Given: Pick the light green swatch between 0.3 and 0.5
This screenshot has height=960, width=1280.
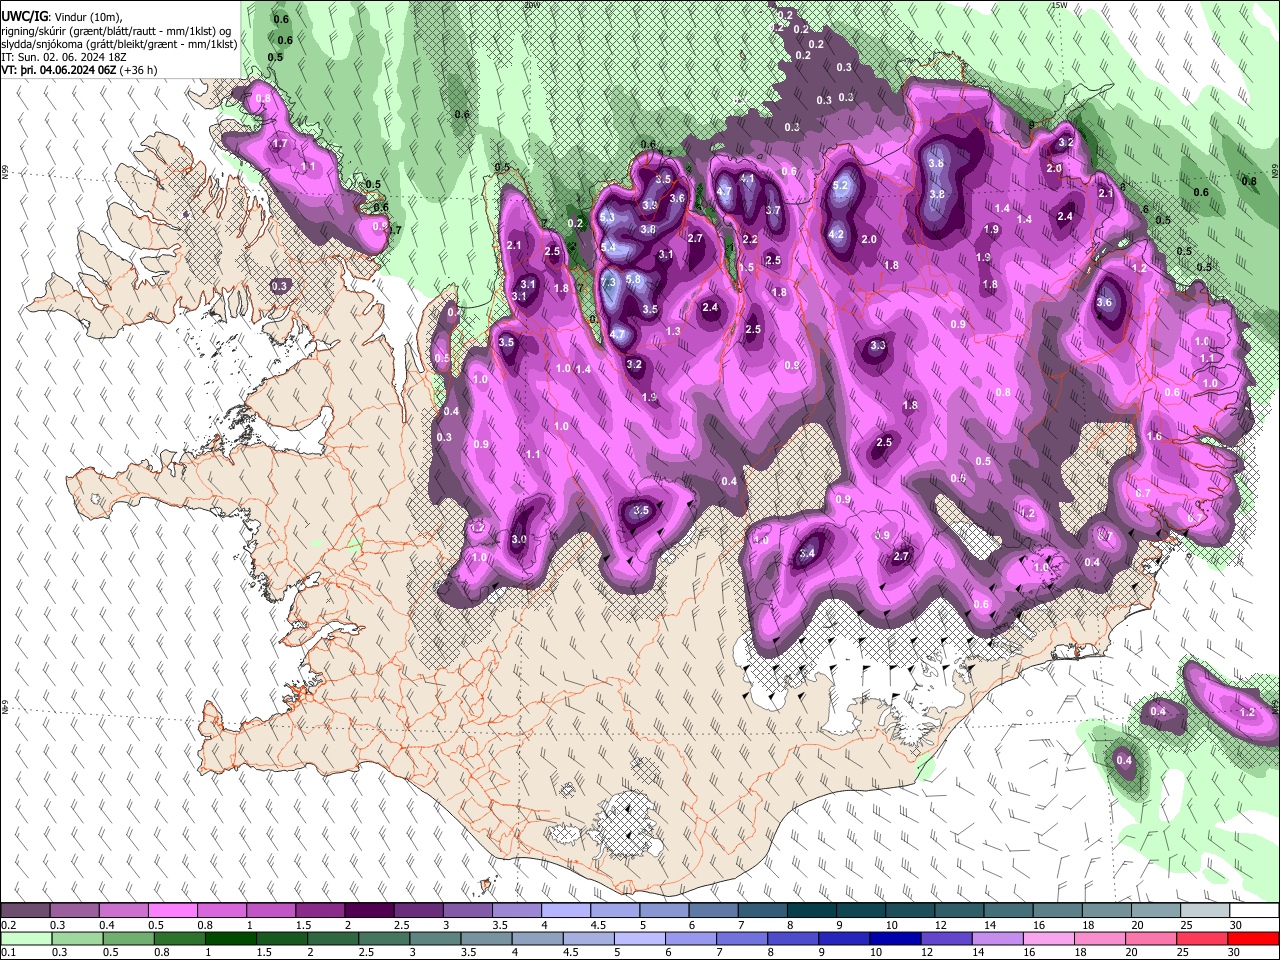Looking at the screenshot, I should pos(75,938).
